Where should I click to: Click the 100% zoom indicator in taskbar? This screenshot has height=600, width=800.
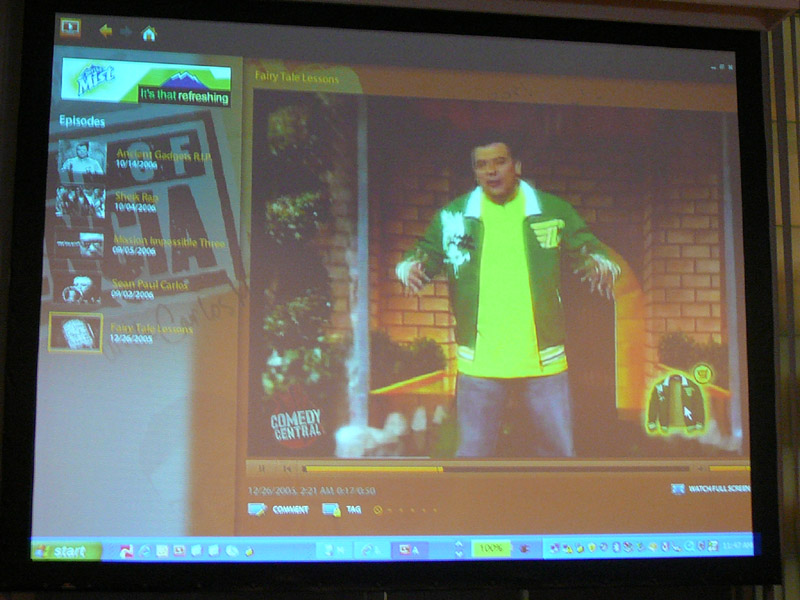491,548
